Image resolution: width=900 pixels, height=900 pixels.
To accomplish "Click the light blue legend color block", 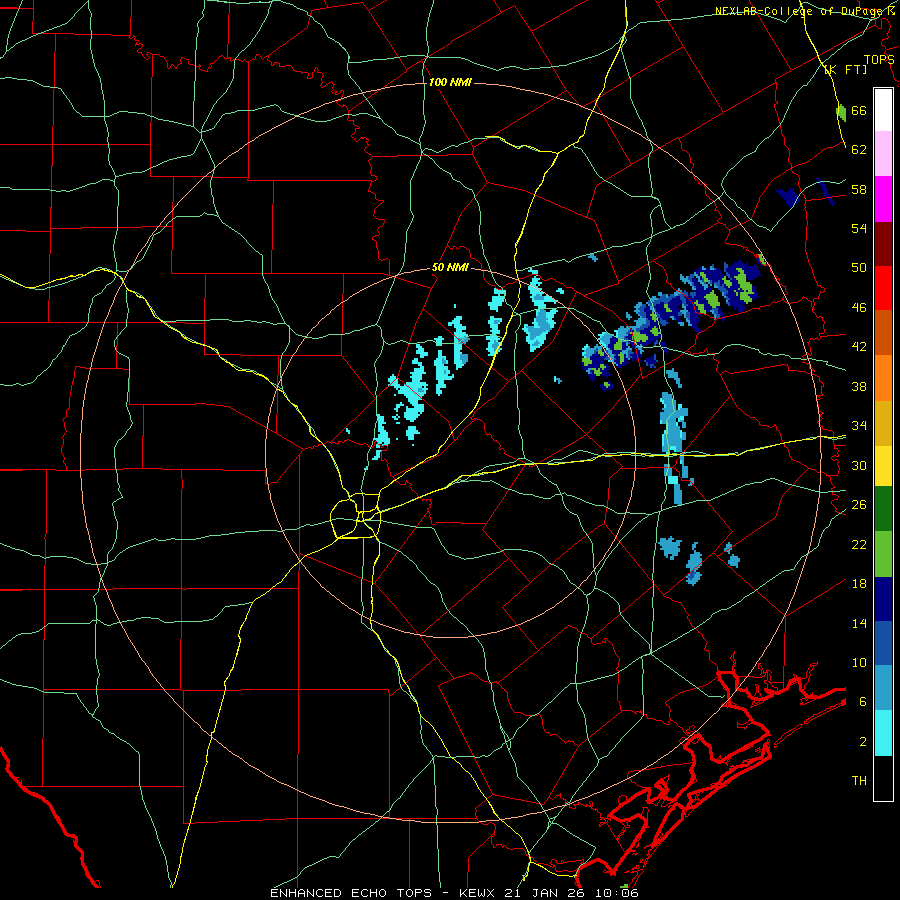I will (883, 688).
